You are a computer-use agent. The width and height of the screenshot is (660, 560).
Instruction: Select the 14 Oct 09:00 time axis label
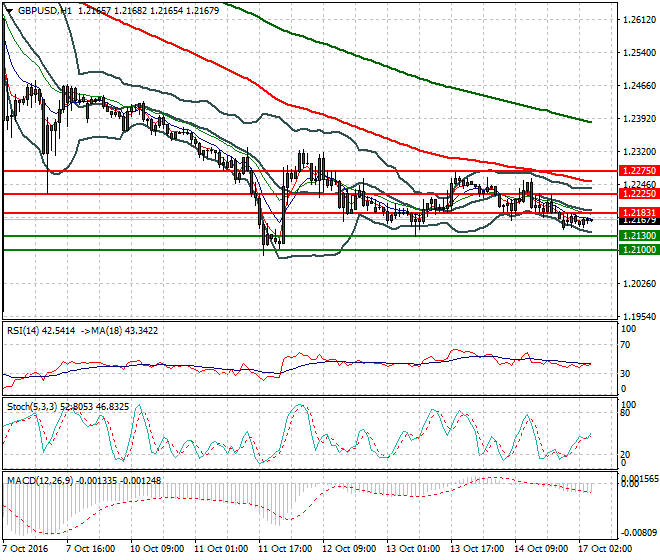[541, 549]
